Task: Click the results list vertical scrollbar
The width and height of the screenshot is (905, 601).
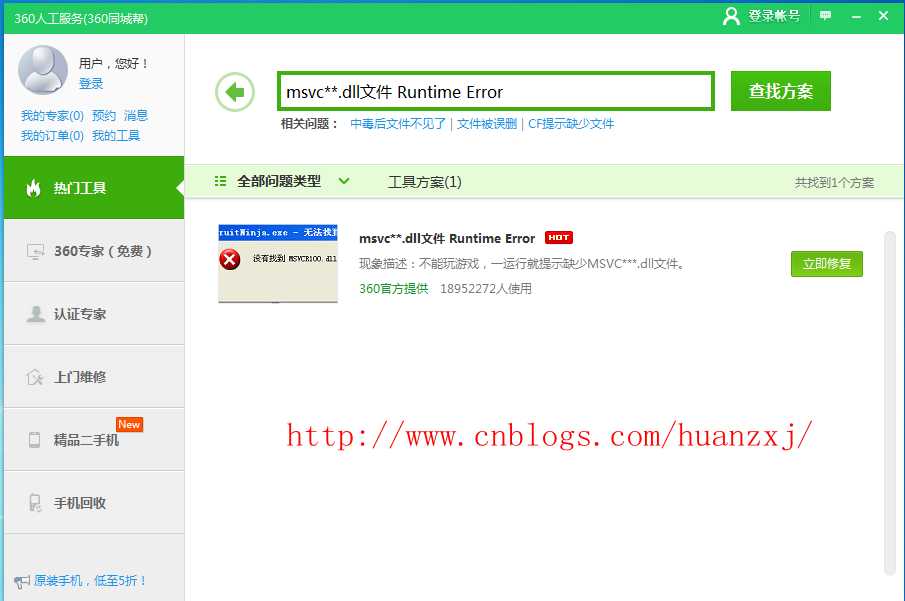Action: 889,402
